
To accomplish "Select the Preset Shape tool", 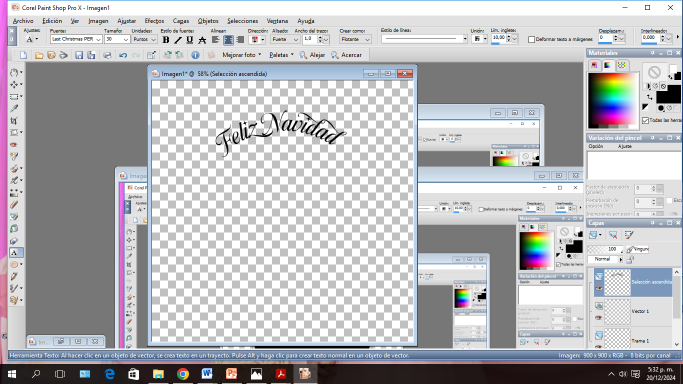I will click(14, 265).
